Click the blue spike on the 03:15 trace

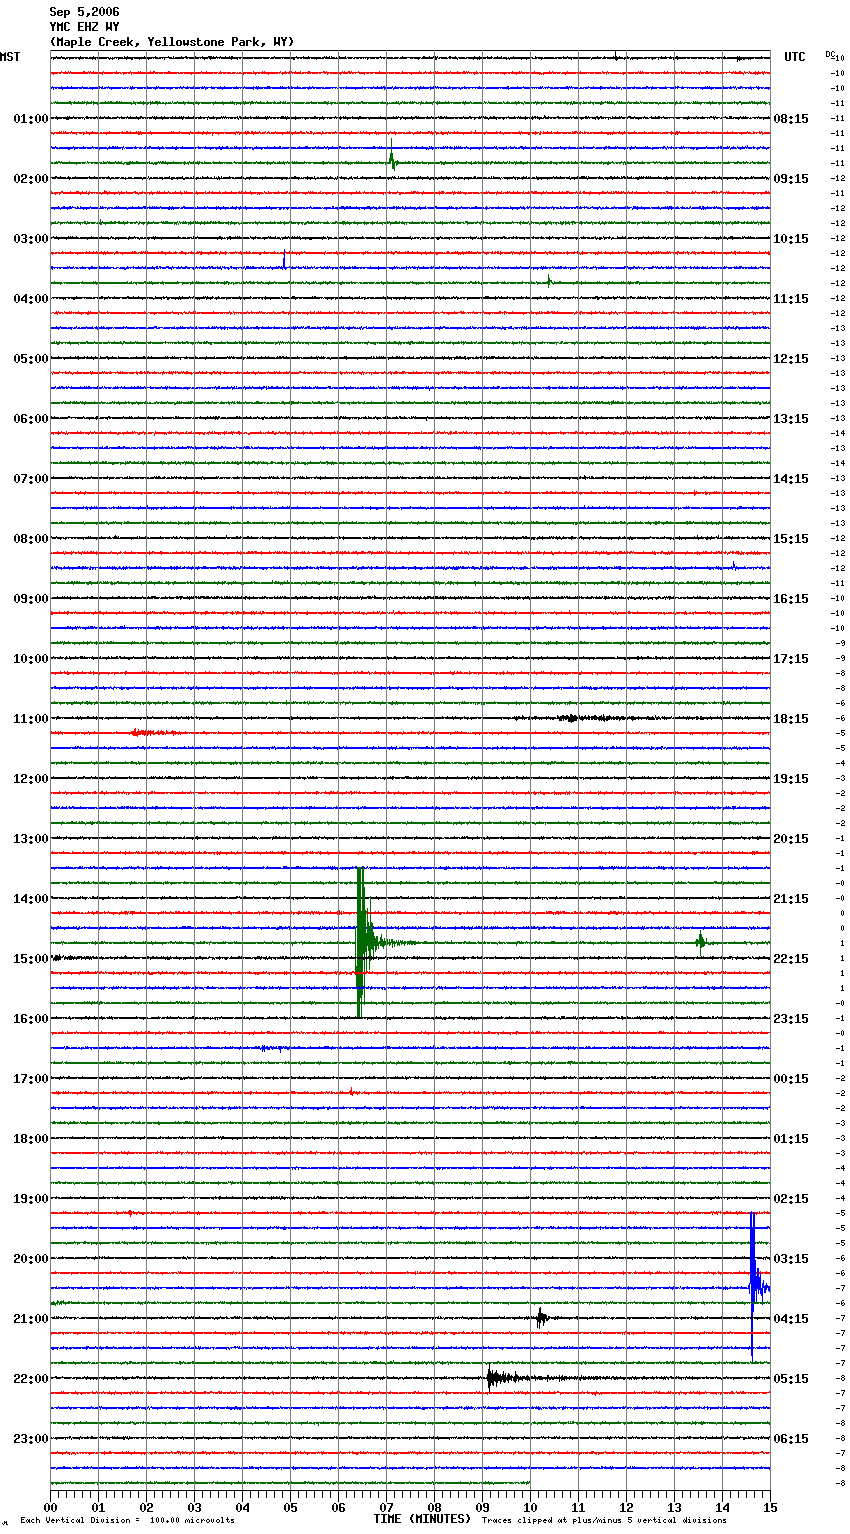coord(284,259)
